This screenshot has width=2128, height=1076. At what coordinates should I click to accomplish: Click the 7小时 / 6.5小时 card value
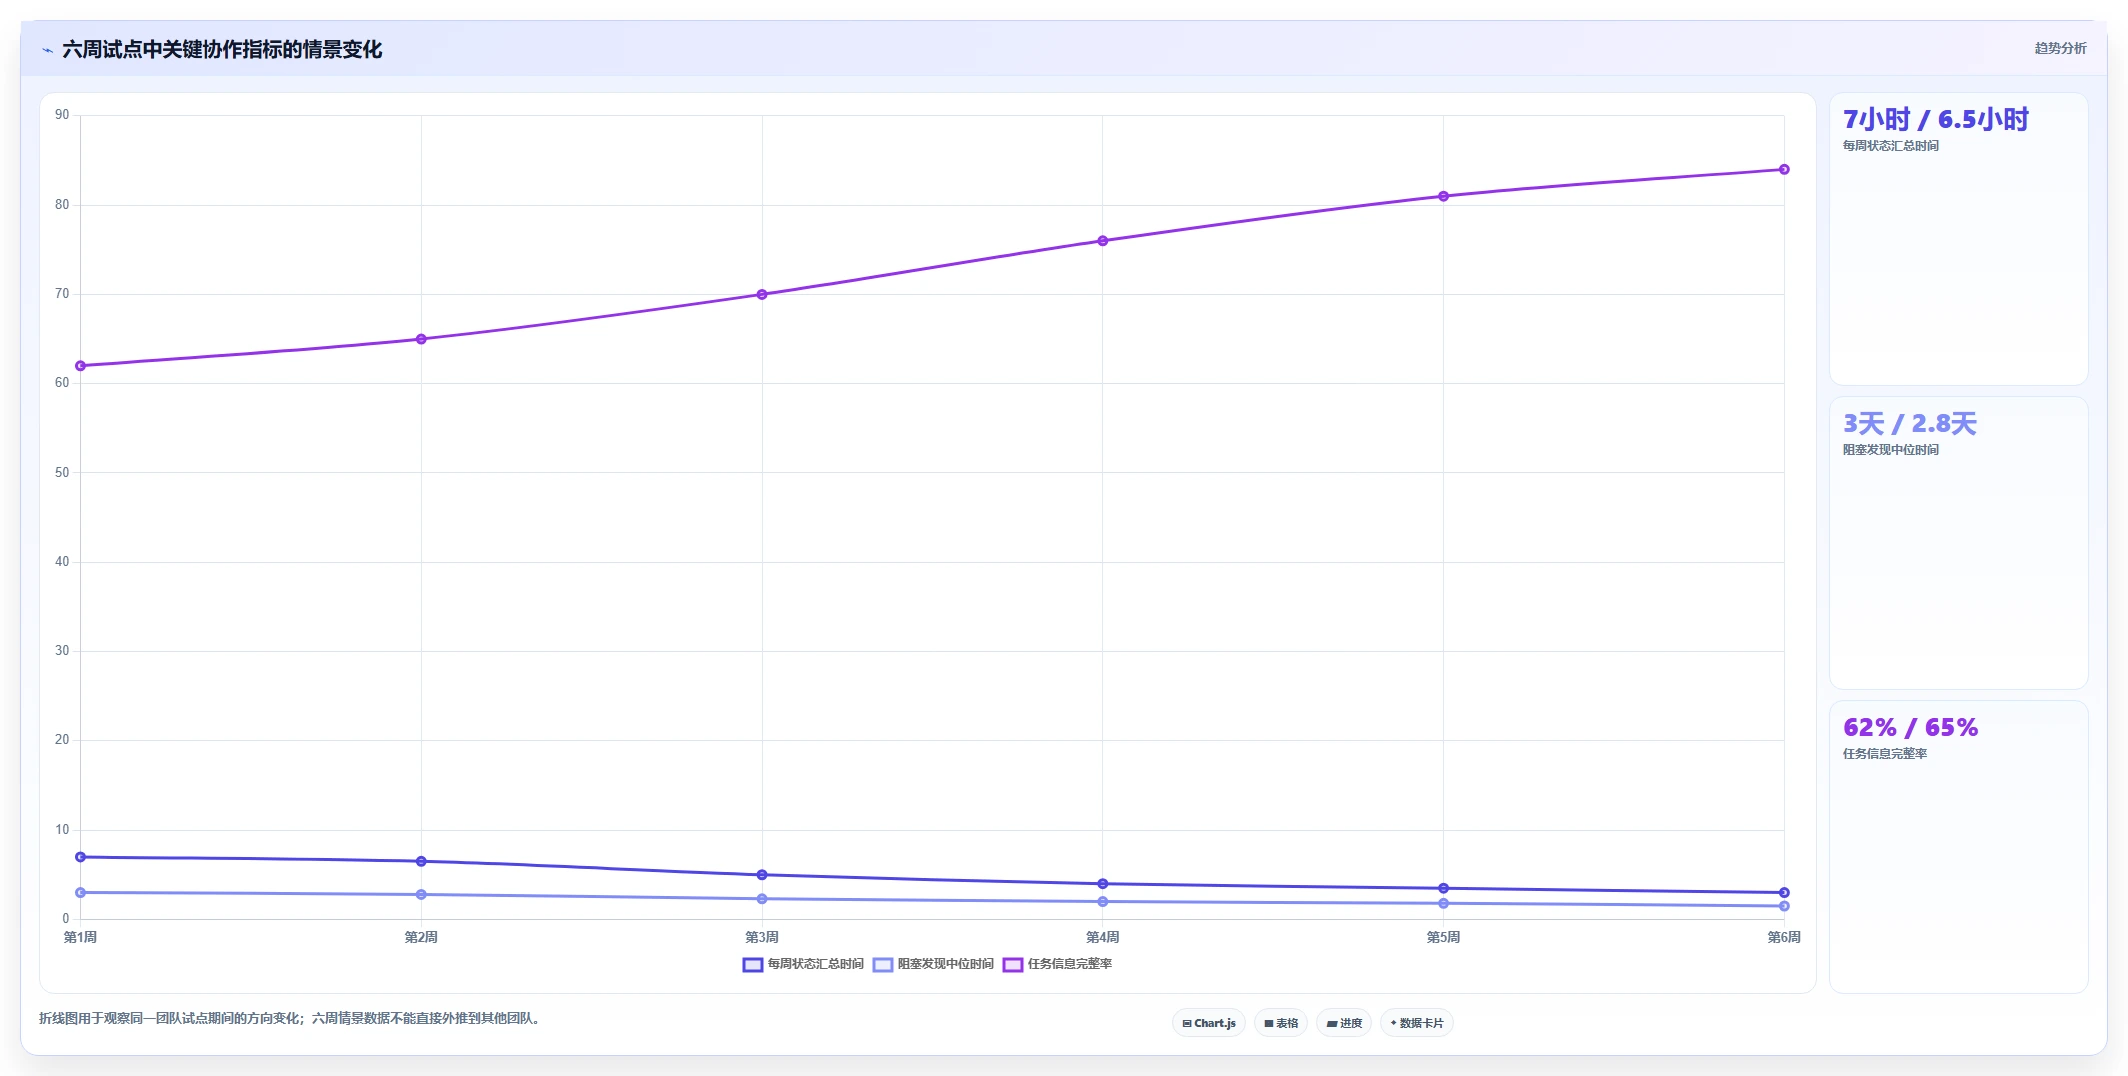pyautogui.click(x=1935, y=120)
